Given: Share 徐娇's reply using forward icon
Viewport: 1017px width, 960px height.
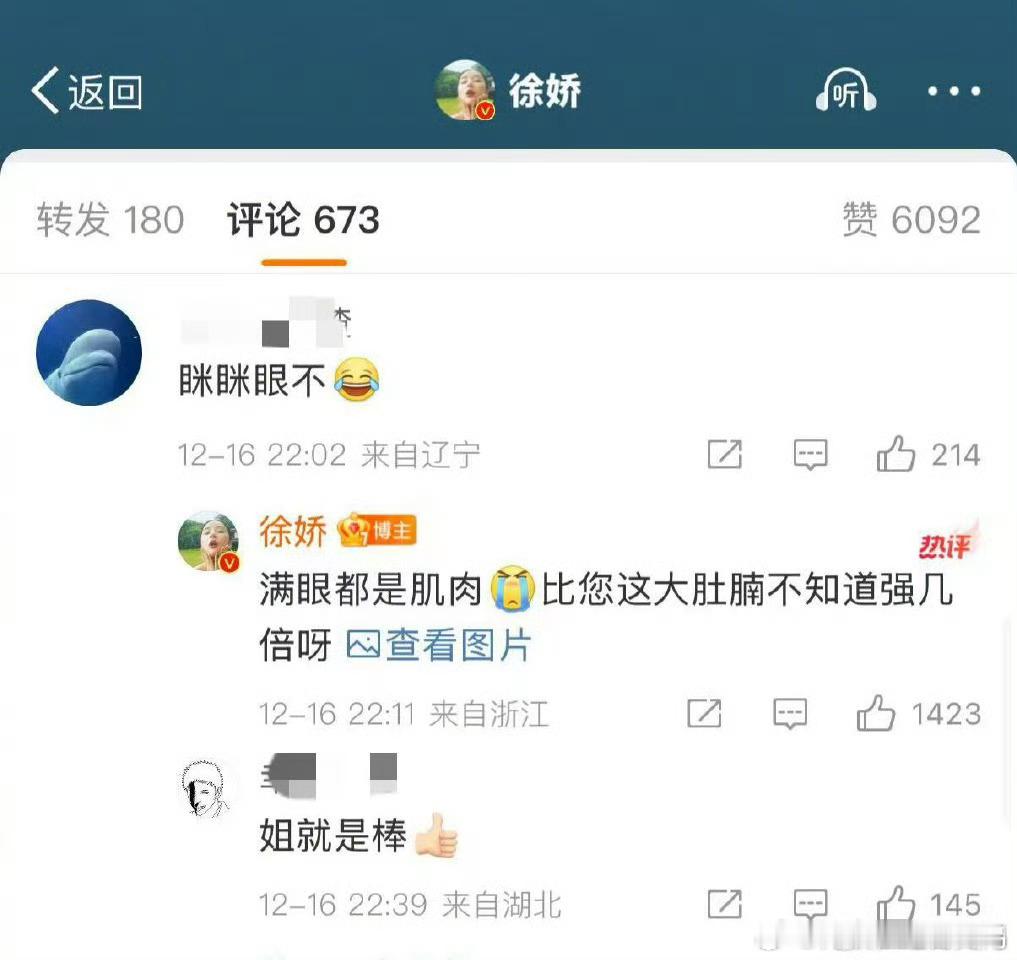Looking at the screenshot, I should tap(704, 714).
